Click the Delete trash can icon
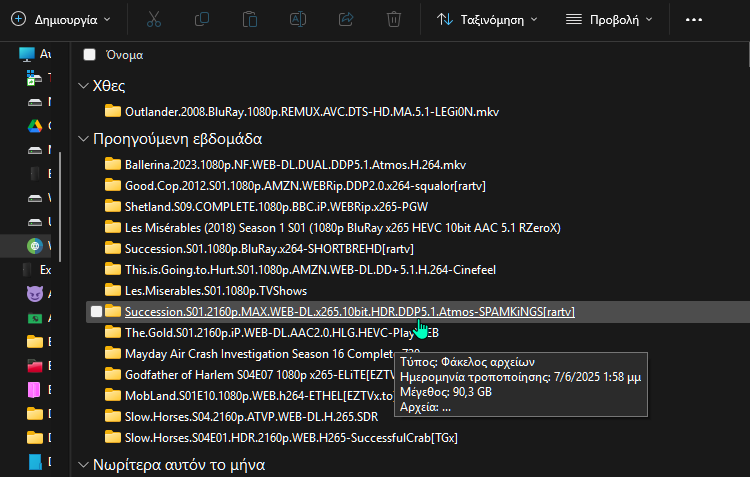Viewport: 750px width, 477px height. coord(394,20)
